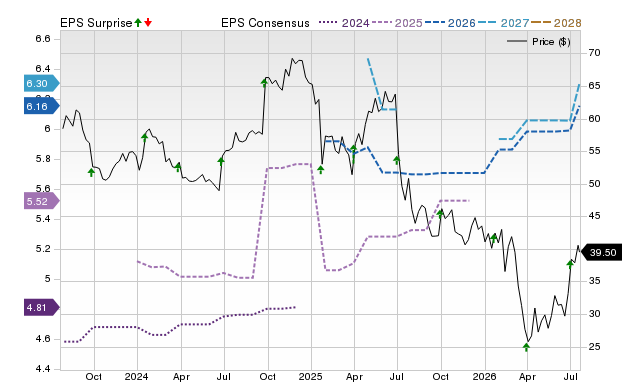Click the EPS Consensus legend label

pyautogui.click(x=265, y=23)
